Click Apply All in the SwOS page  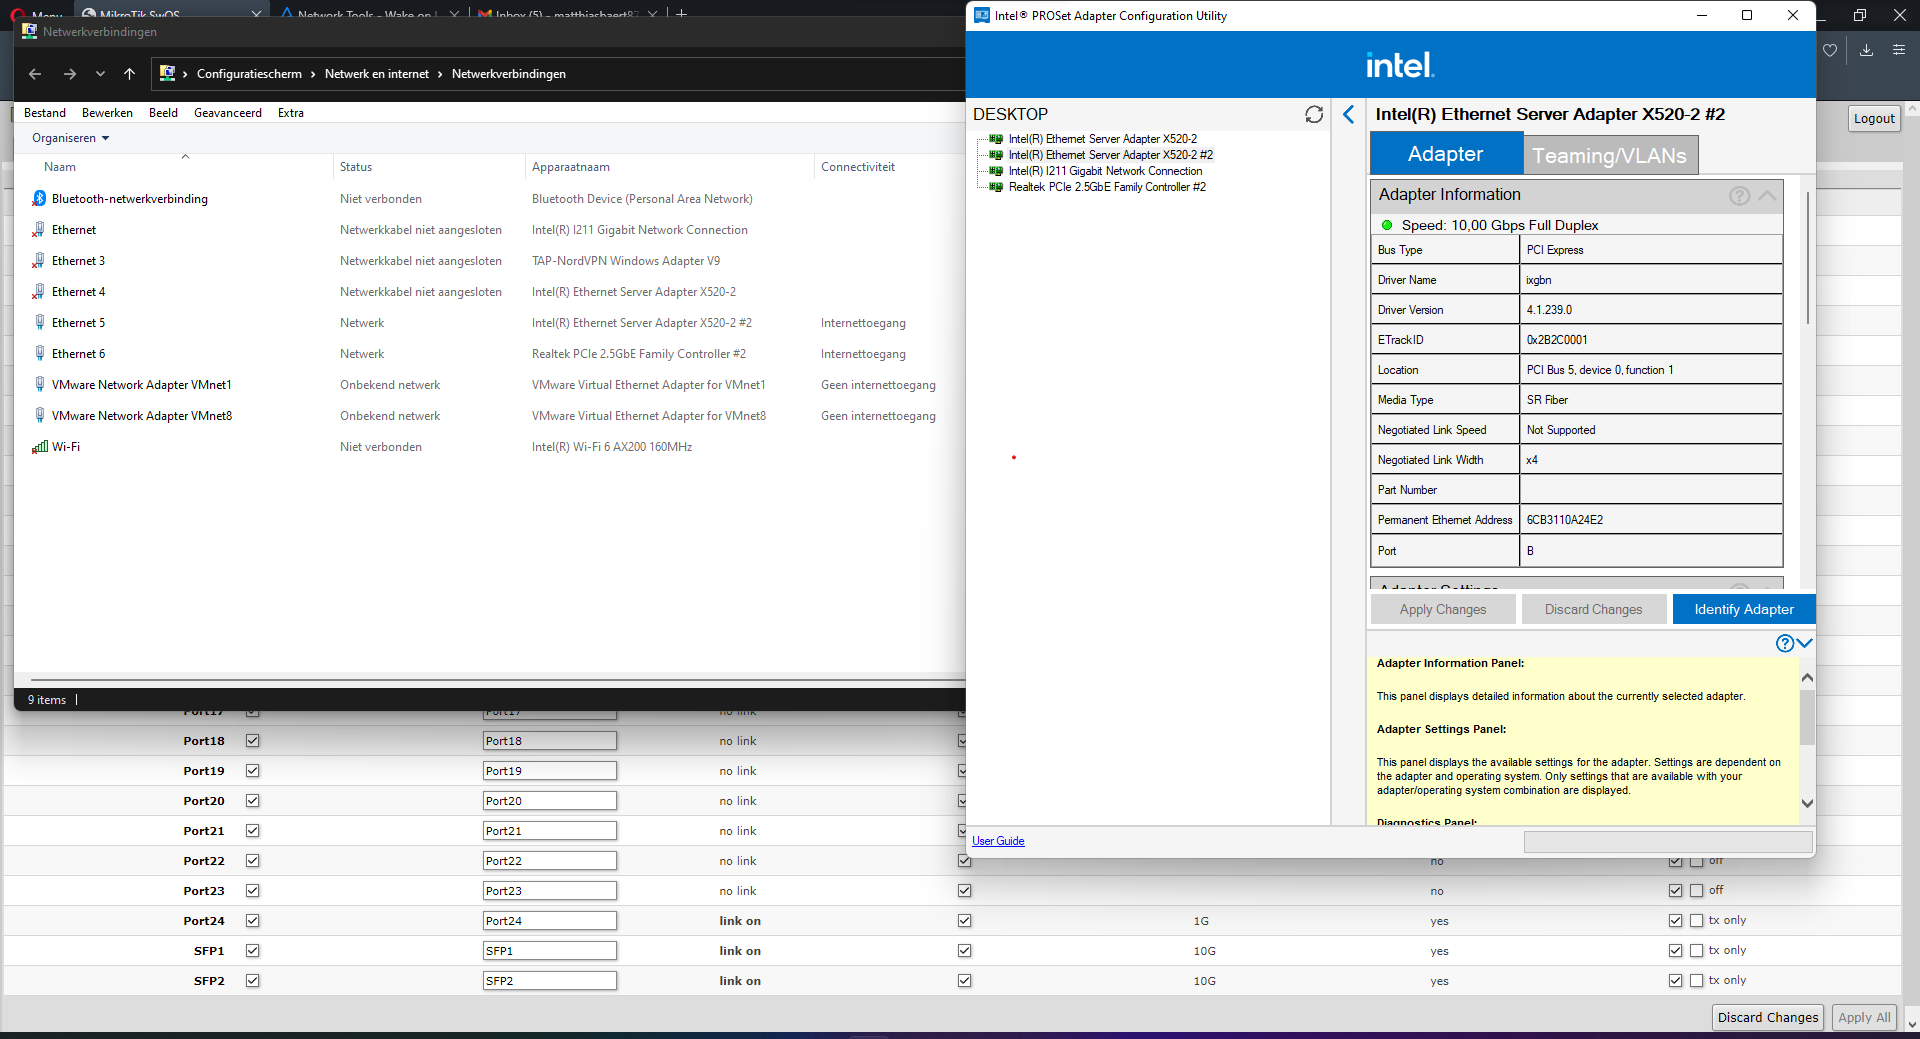pyautogui.click(x=1864, y=1018)
